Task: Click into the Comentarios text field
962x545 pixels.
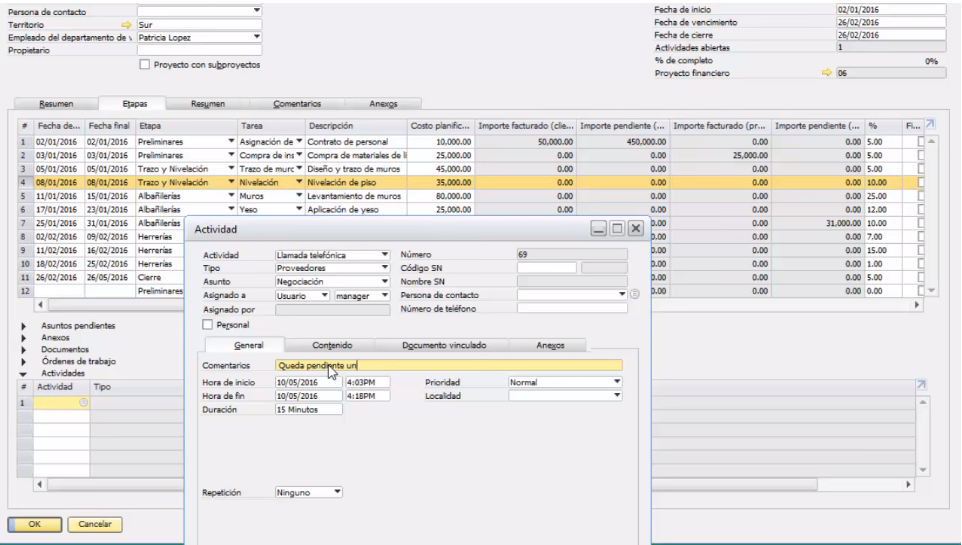Action: click(x=448, y=366)
